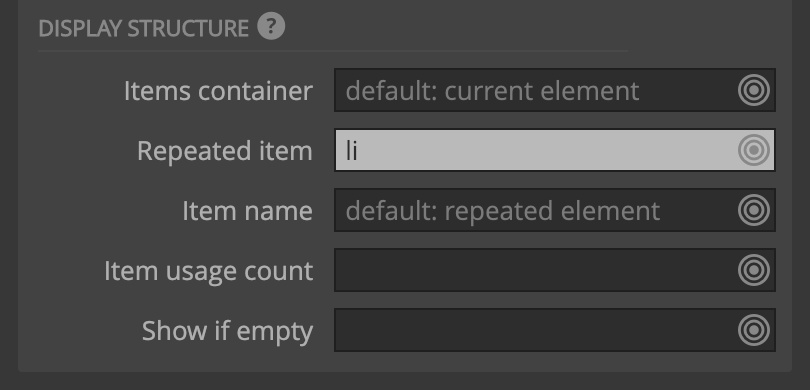This screenshot has height=390, width=810.
Task: Focus the Show if empty field
Action: [555, 330]
